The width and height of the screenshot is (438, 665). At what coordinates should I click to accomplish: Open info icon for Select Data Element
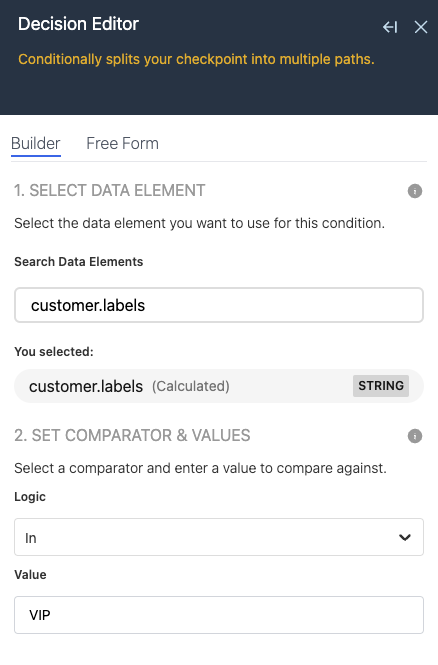coord(415,191)
